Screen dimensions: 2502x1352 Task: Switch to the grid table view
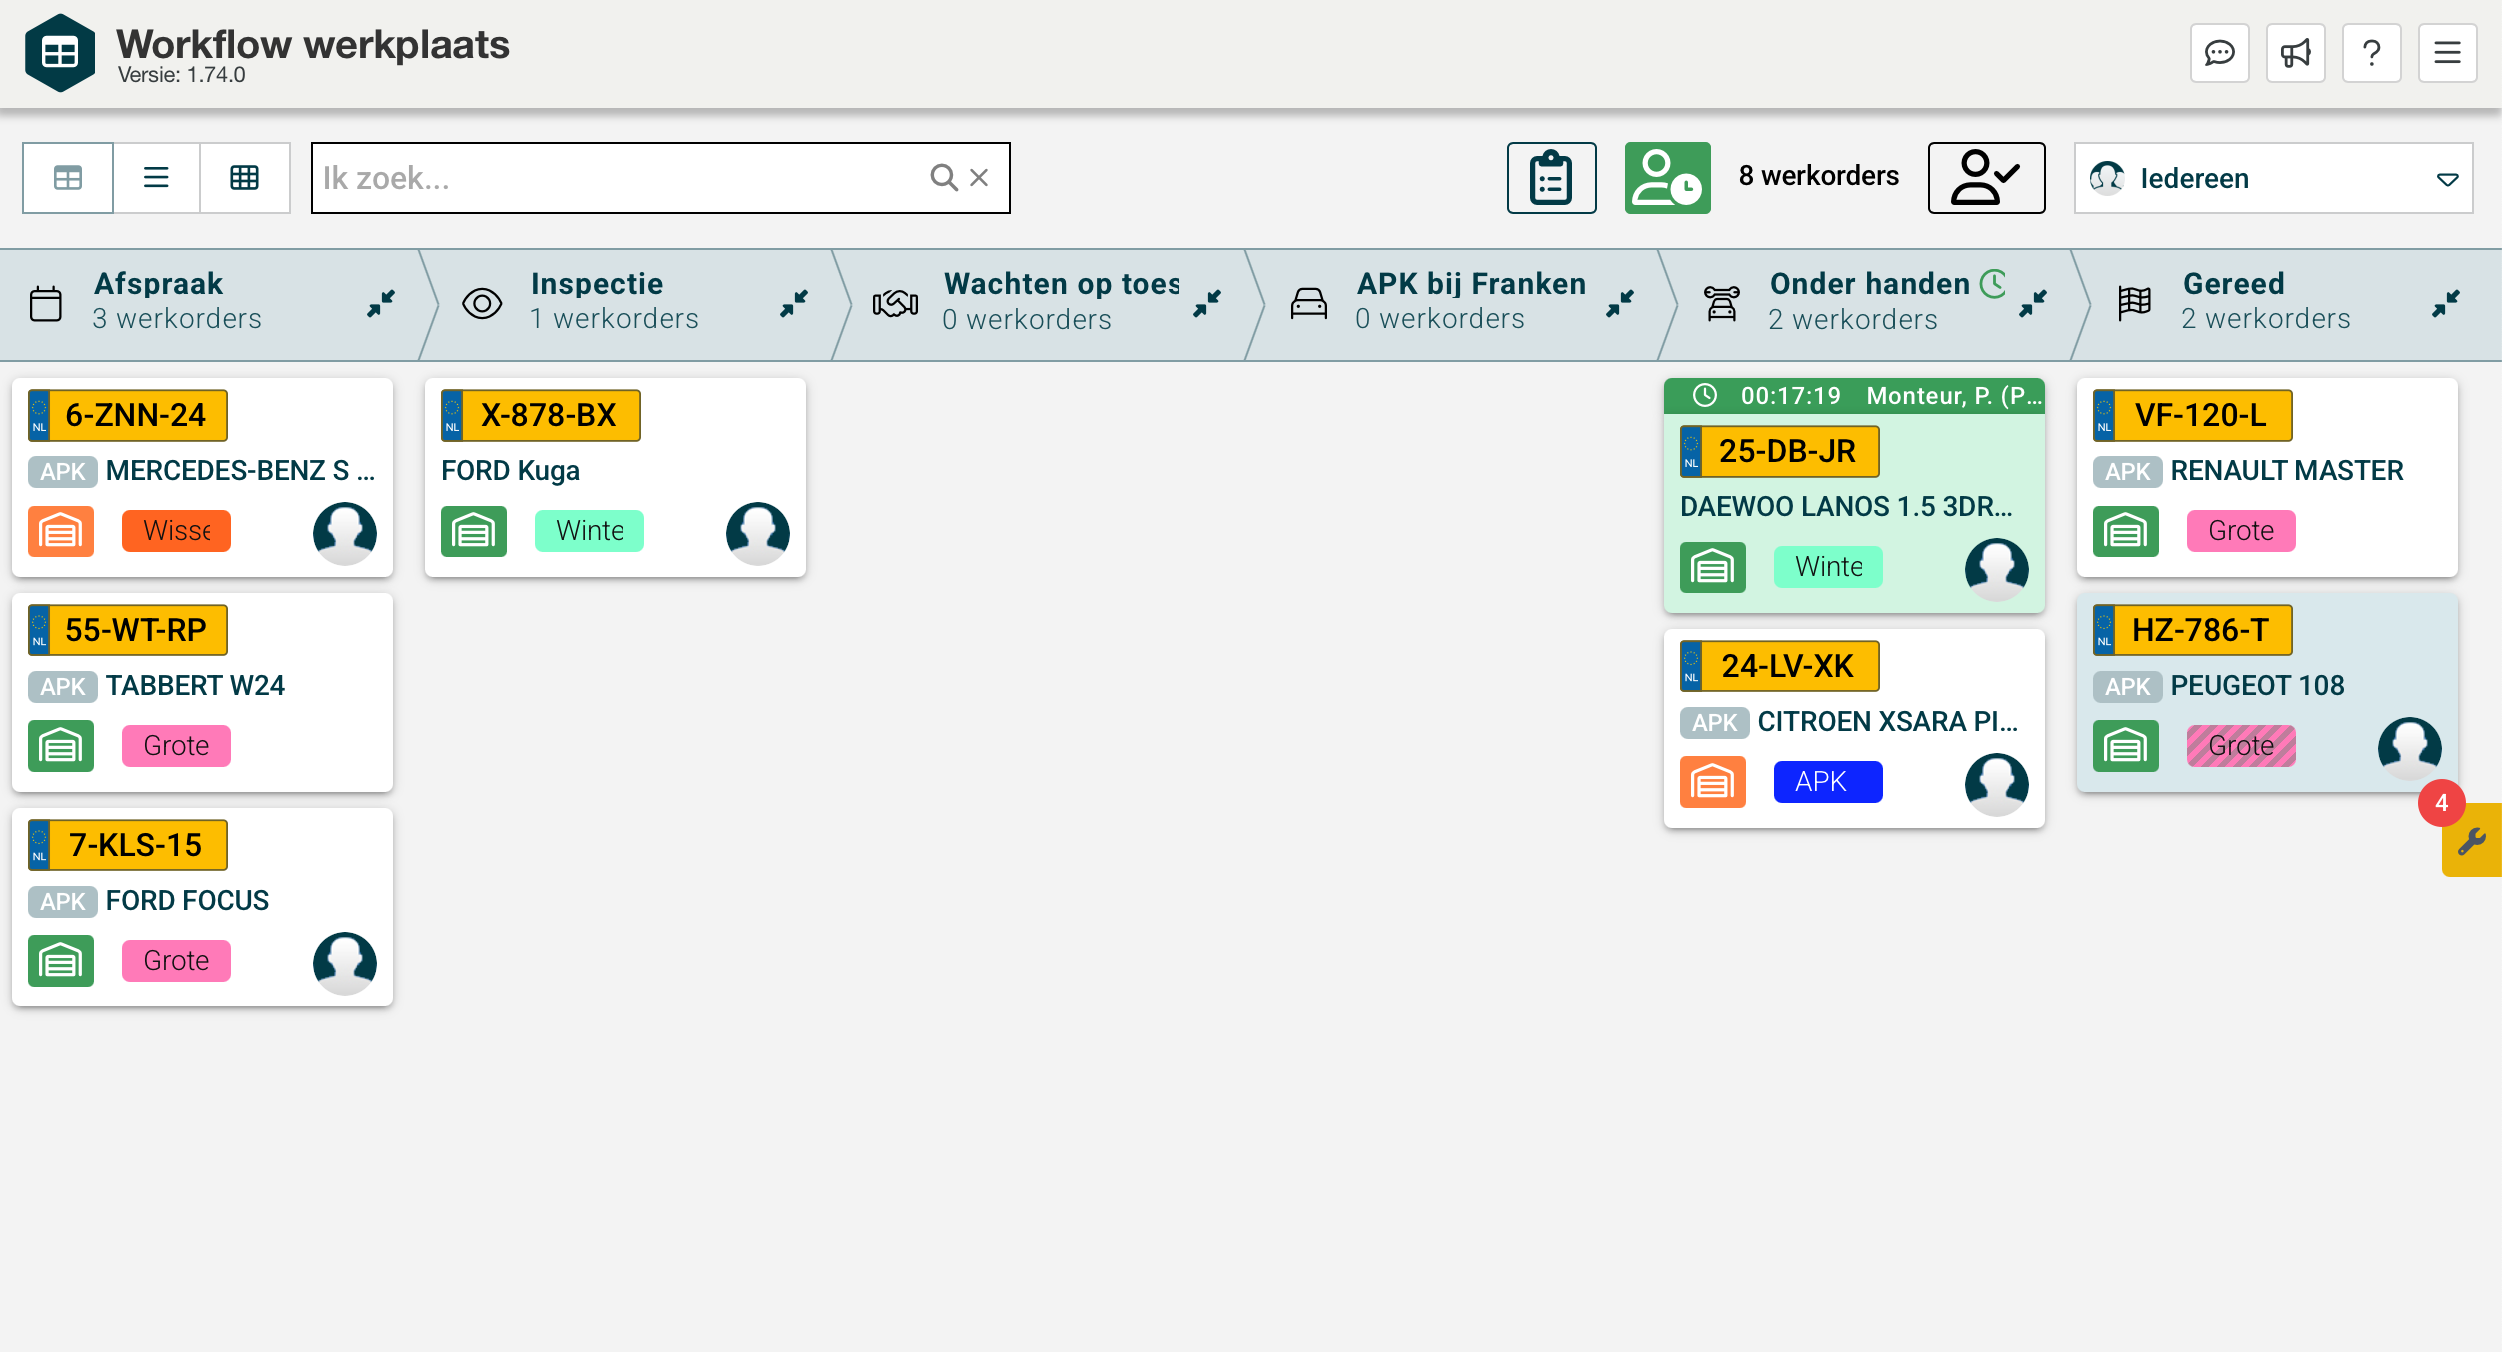(245, 178)
